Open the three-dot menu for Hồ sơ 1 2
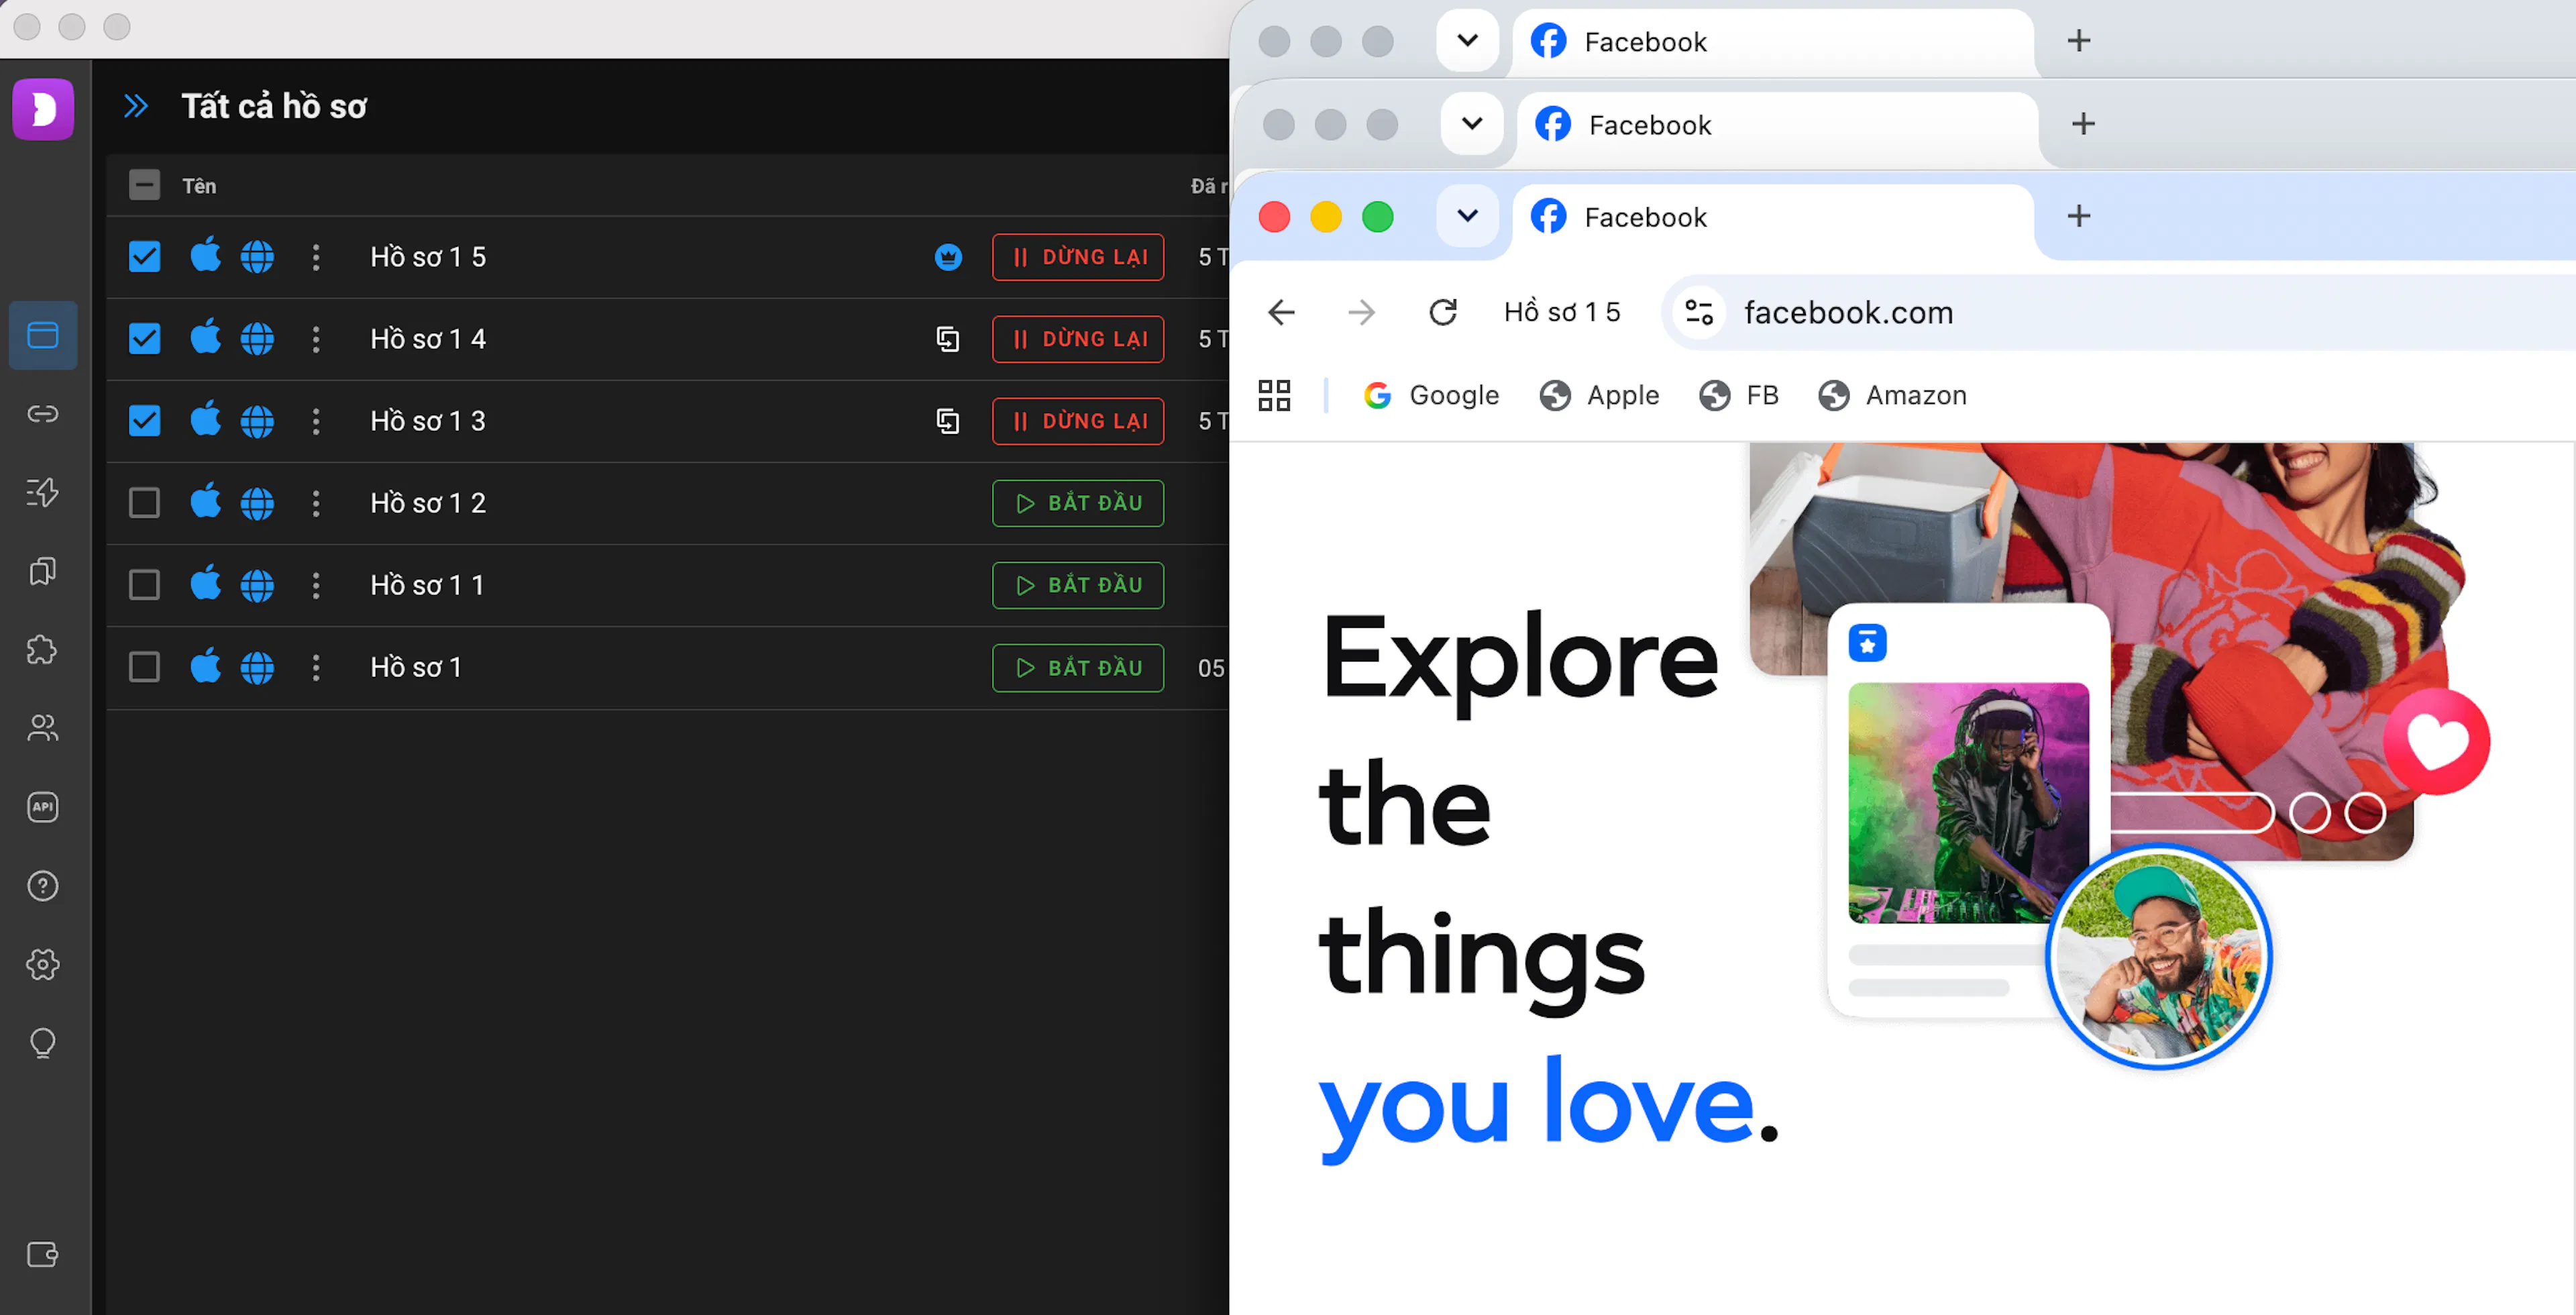Screen dimensions: 2576x1315 click(x=316, y=503)
